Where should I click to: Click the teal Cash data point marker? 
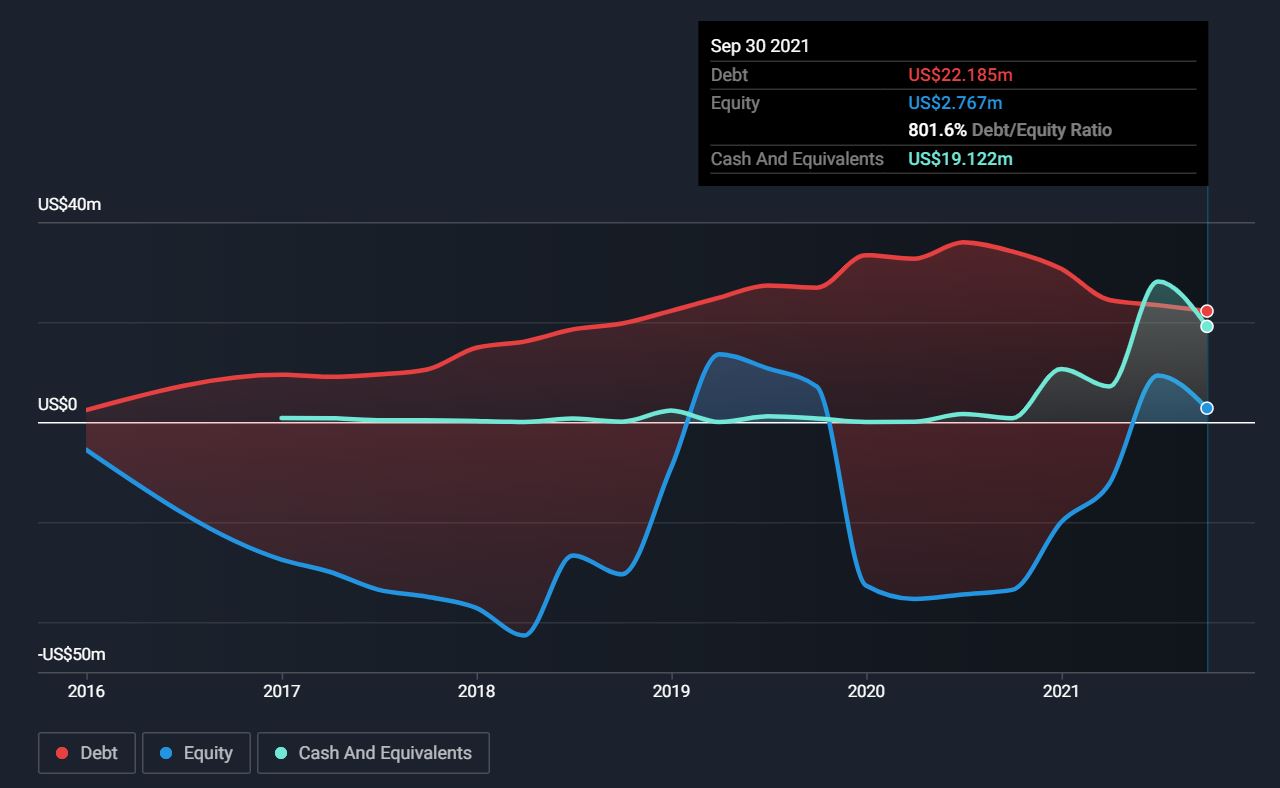pos(1207,326)
